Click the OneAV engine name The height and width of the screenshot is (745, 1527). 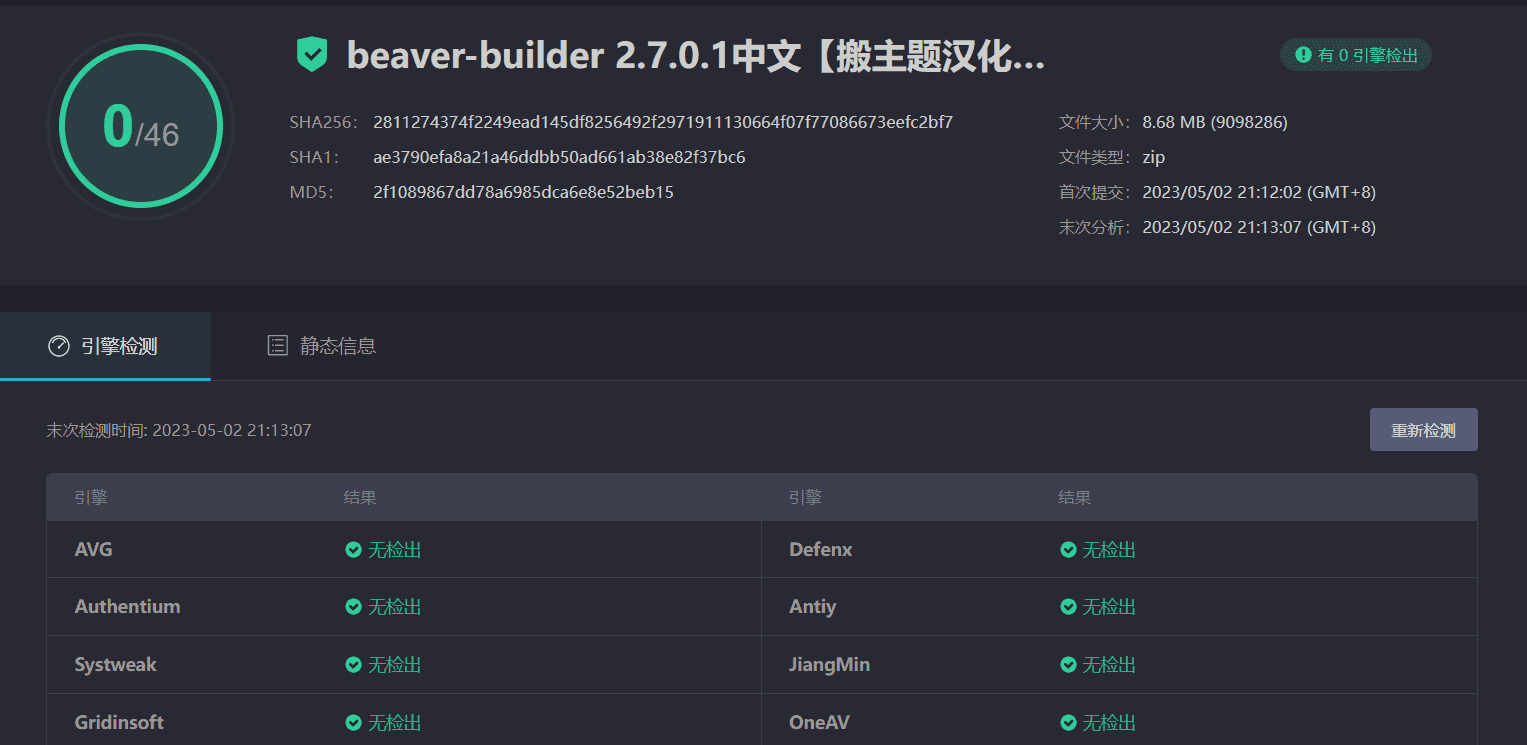coord(819,722)
